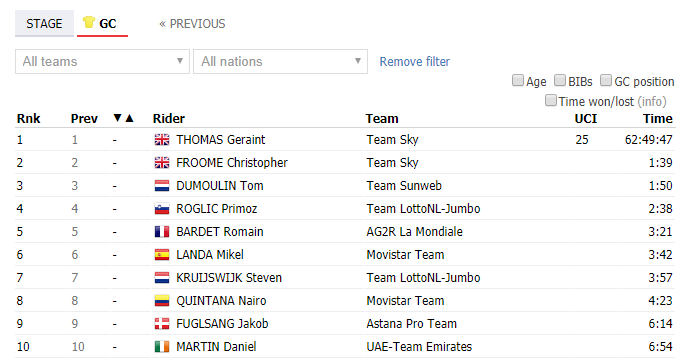688x362 pixels.
Task: Toggle the BIBs checkbox
Action: coord(560,80)
